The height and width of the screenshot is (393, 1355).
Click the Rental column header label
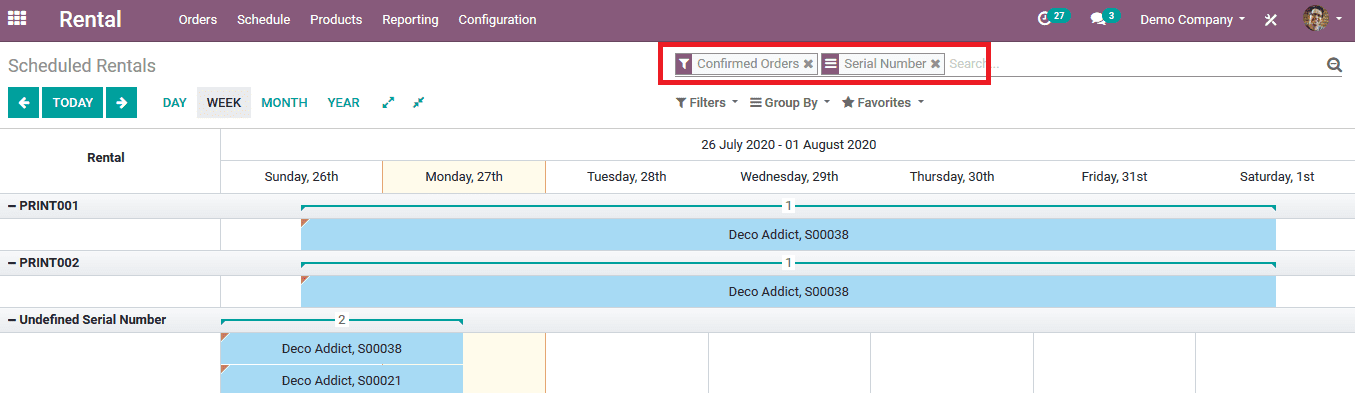(x=106, y=158)
